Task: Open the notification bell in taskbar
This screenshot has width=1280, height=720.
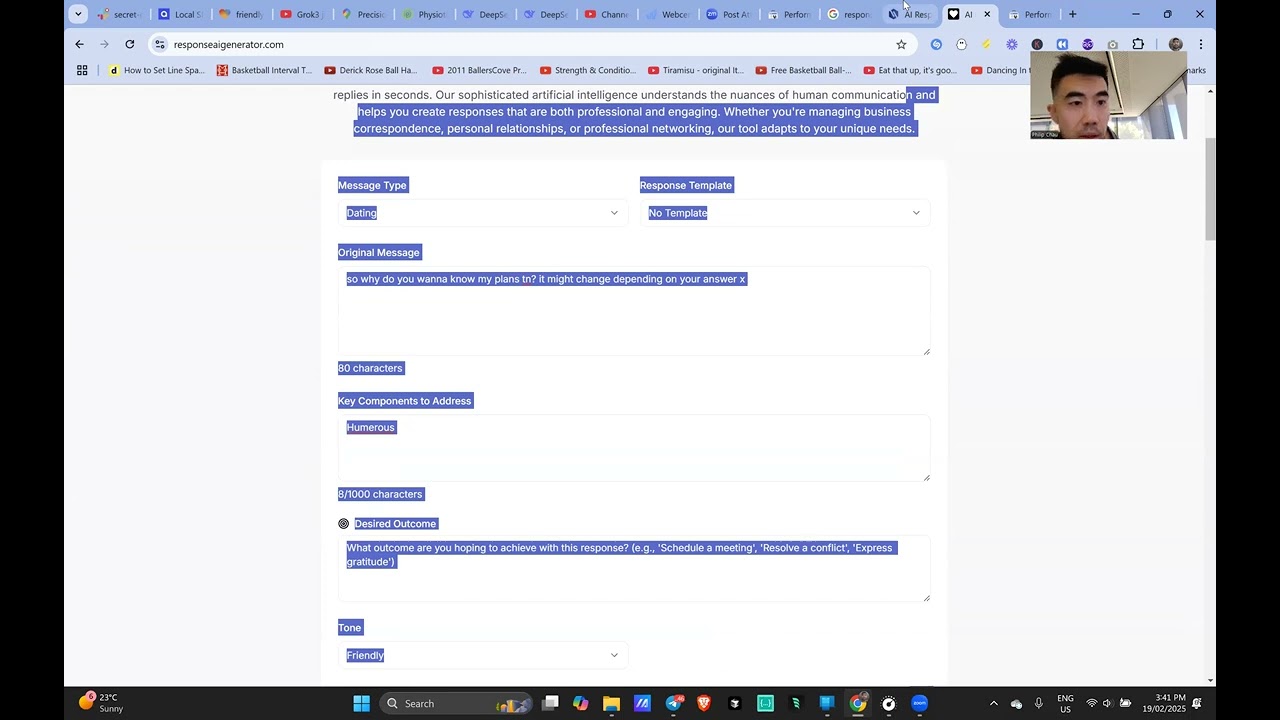Action: coord(1197,703)
